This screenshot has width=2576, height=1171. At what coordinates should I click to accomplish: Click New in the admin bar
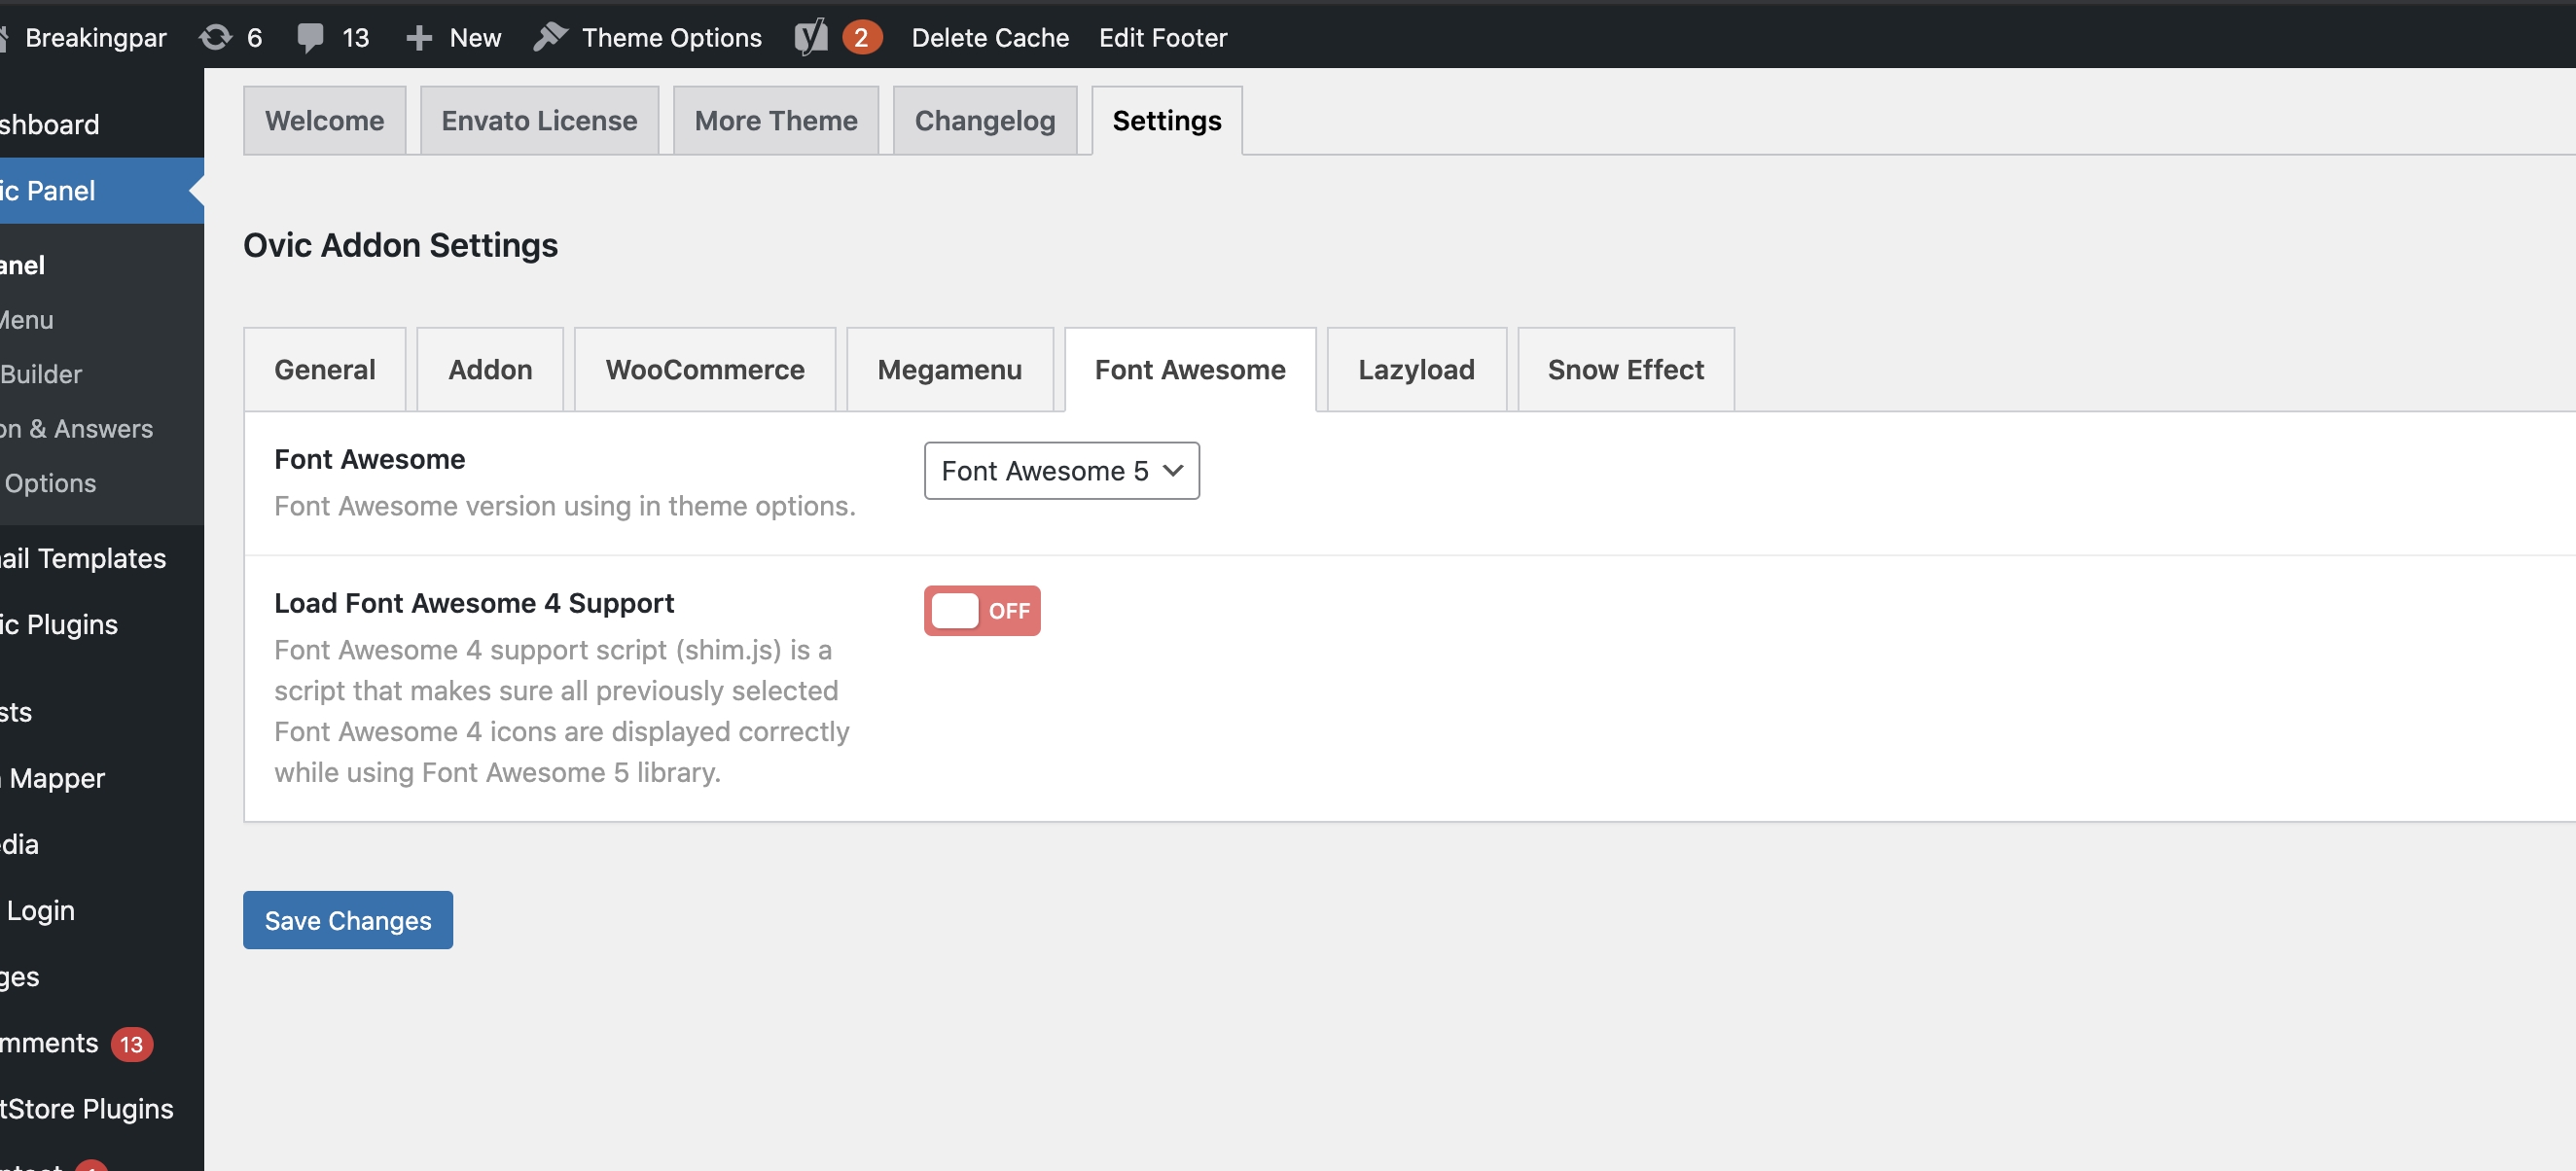click(x=475, y=38)
